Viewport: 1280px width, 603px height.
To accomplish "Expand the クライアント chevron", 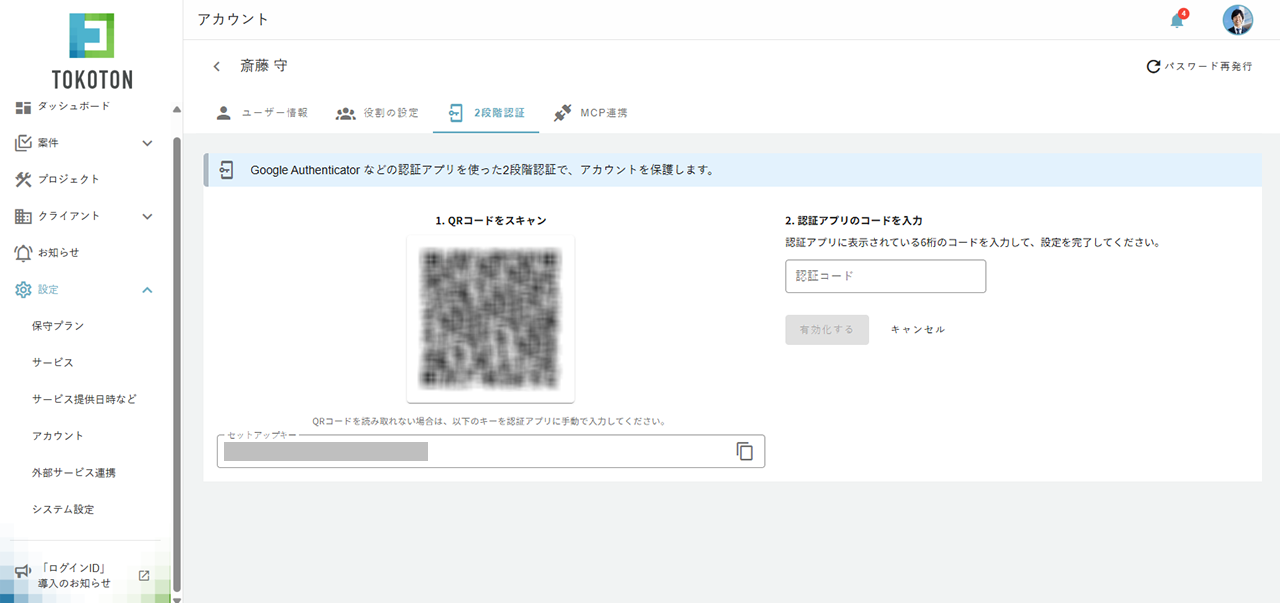I will click(x=147, y=216).
